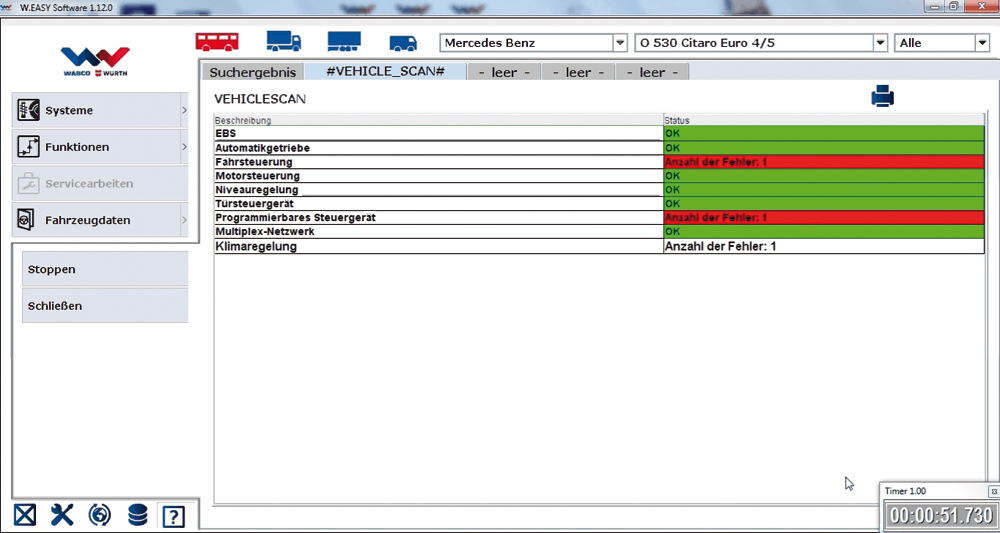
Task: Click the crossed box icon in bottom bar
Action: [25, 515]
